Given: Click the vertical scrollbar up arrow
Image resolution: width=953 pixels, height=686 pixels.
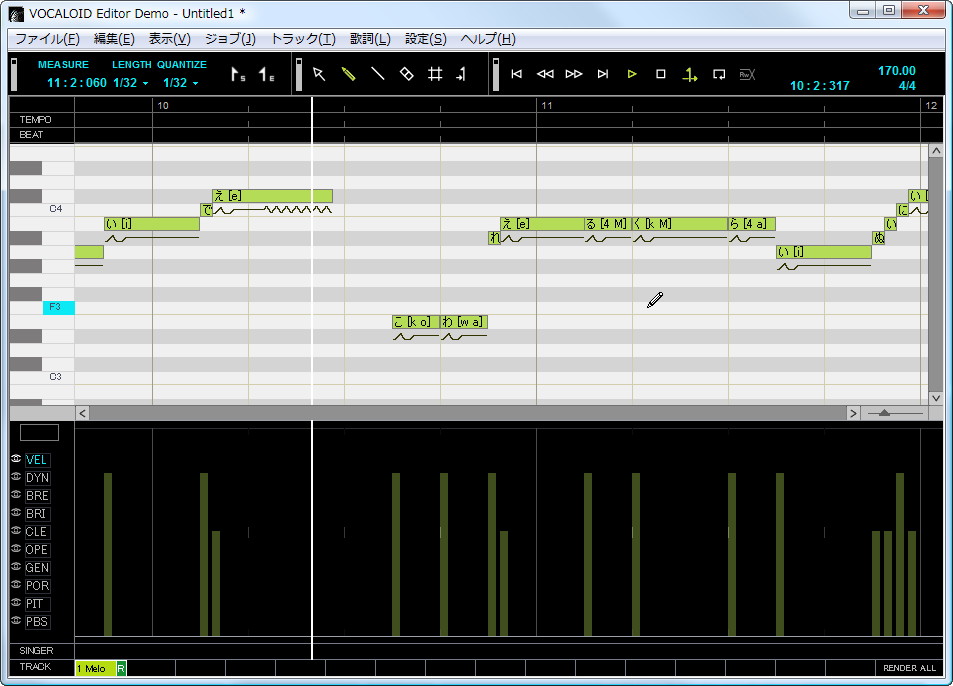Looking at the screenshot, I should pos(936,151).
